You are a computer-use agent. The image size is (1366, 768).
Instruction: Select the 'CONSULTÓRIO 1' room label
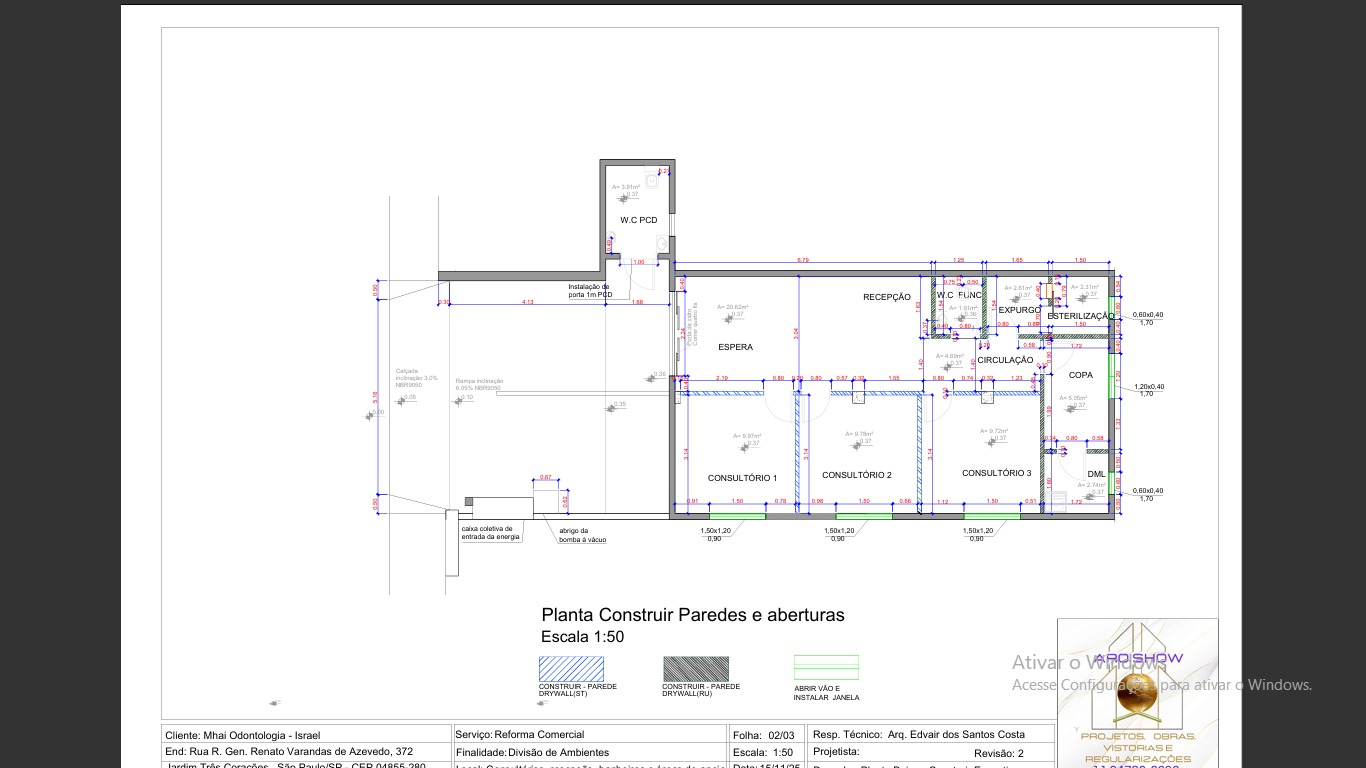click(742, 478)
